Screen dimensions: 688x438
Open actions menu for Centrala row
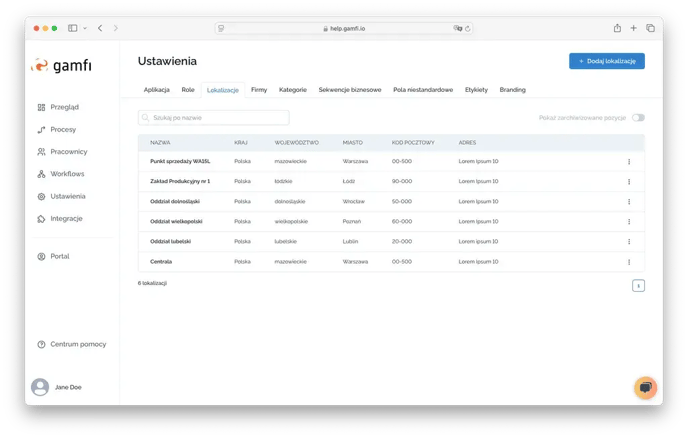click(629, 261)
